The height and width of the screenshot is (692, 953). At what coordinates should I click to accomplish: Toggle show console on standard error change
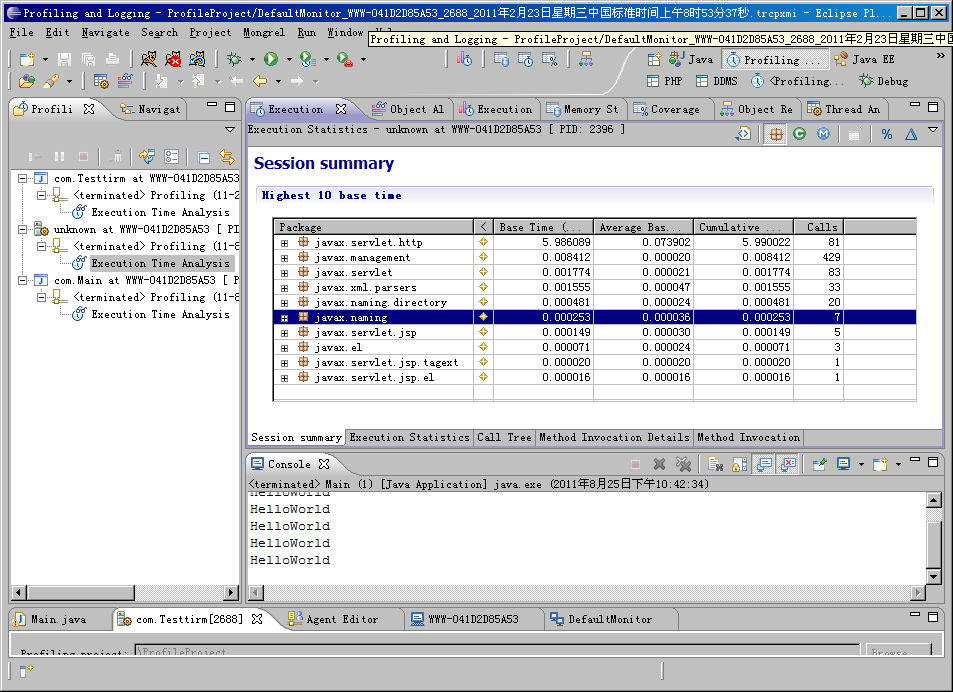(x=788, y=464)
